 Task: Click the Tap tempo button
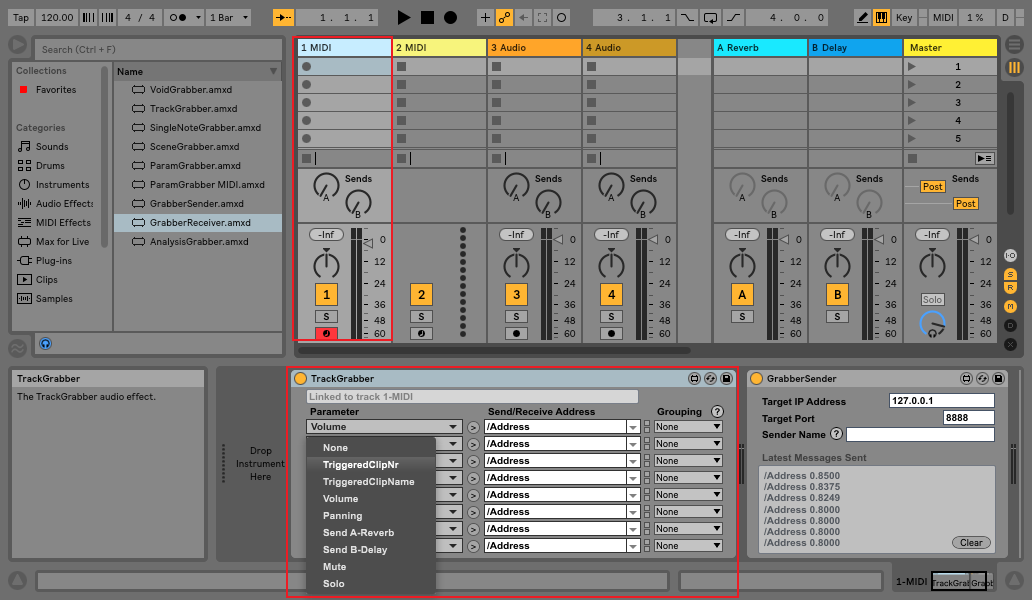point(21,18)
